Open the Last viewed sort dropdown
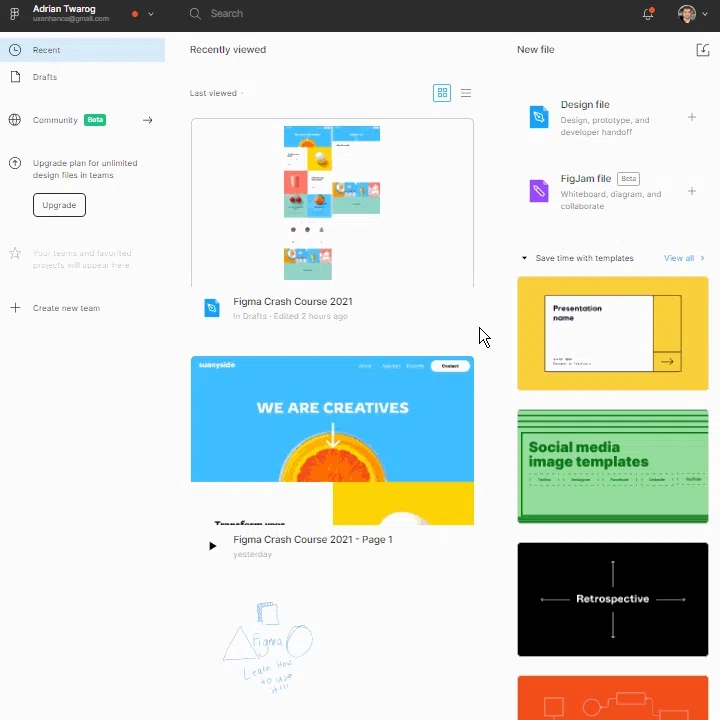 coord(216,93)
